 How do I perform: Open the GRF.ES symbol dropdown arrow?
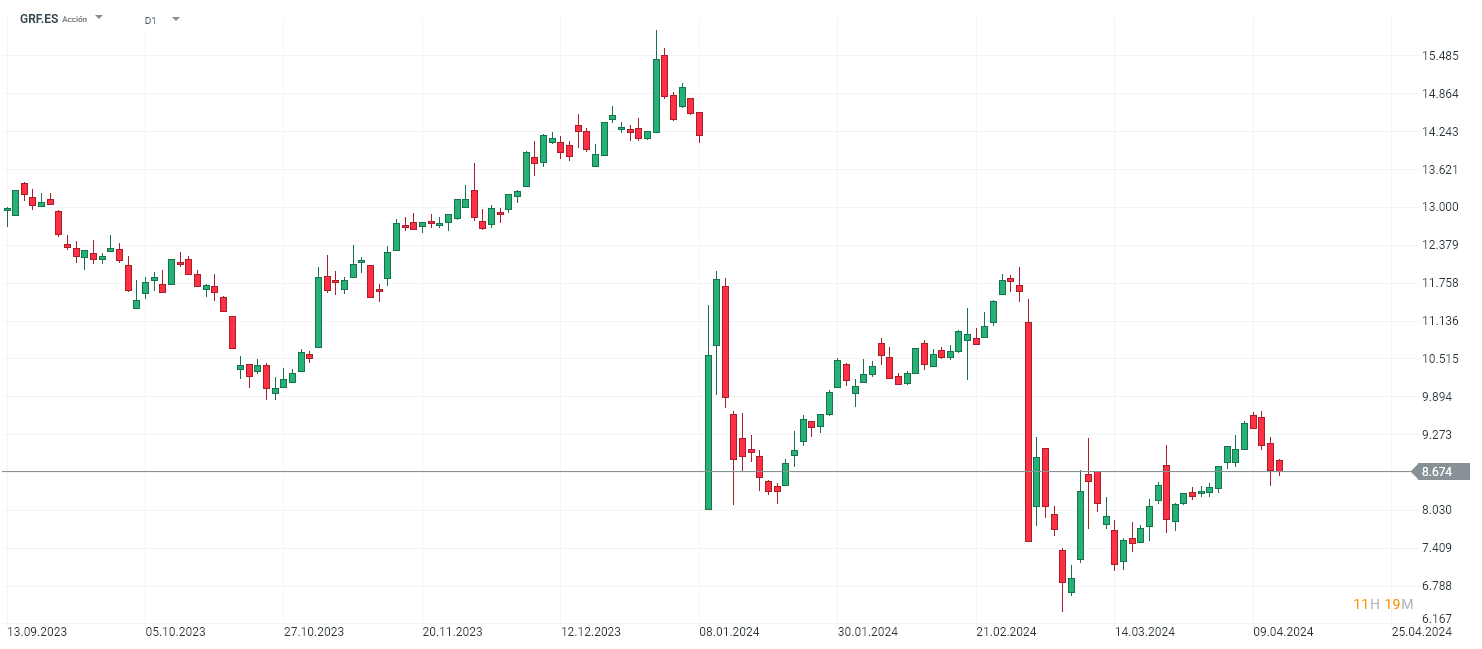[99, 18]
